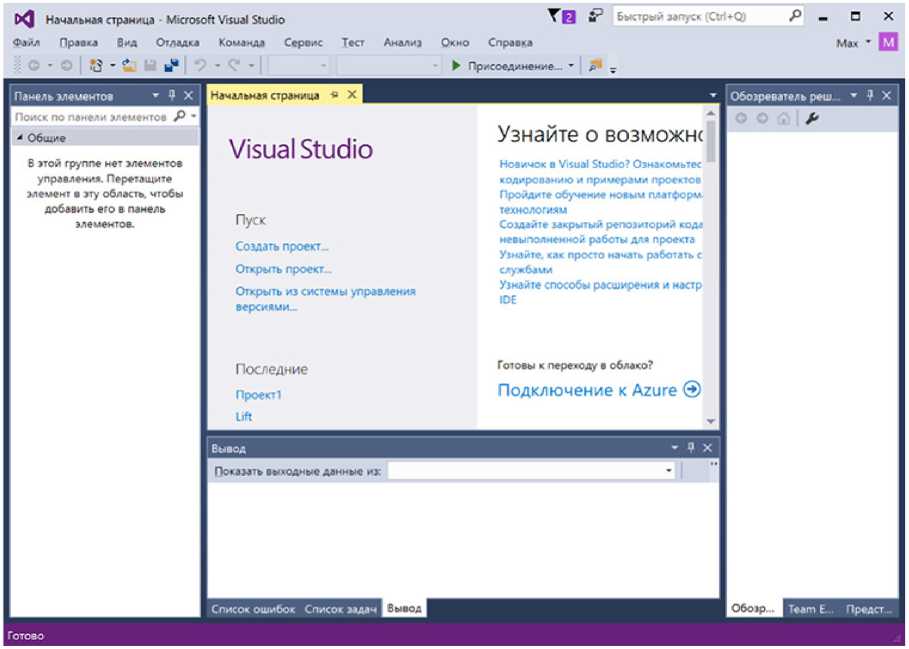Screen dimensions: 909x649
Task: Open recent project Проект1
Action: [258, 395]
